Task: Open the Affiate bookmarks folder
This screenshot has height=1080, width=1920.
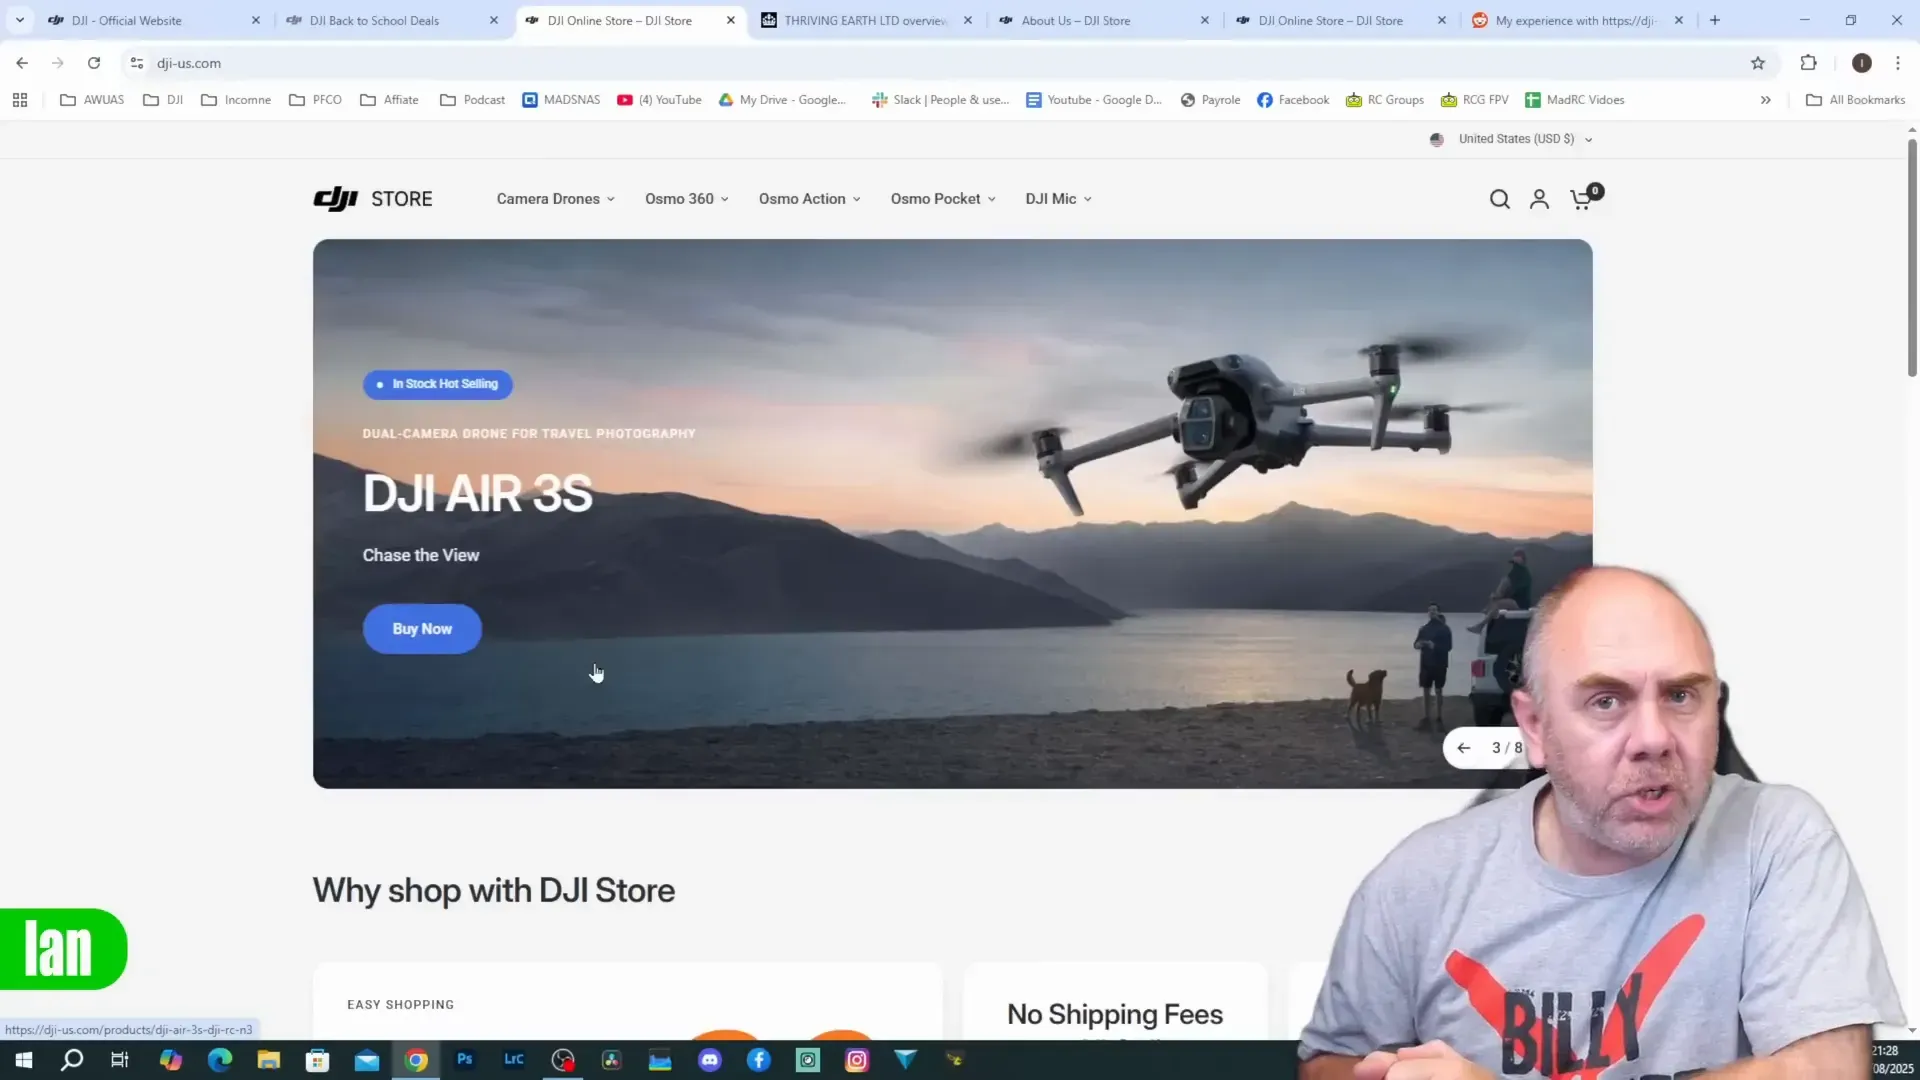Action: click(389, 100)
